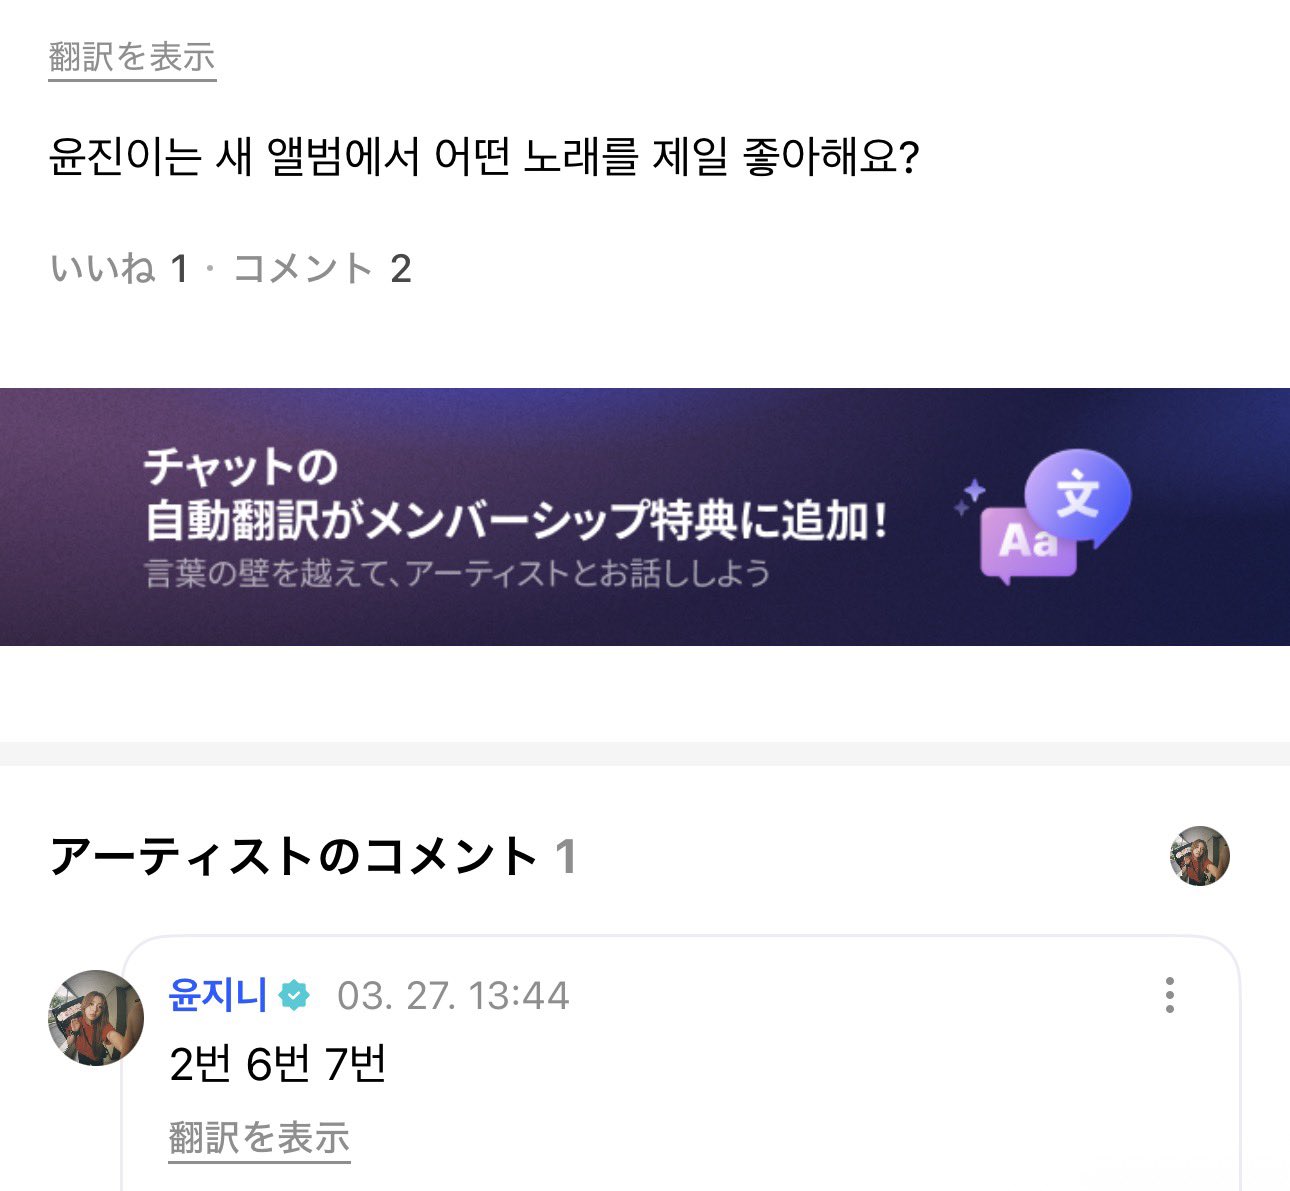Open the 윤지니 username link
The image size is (1290, 1191).
click(218, 995)
